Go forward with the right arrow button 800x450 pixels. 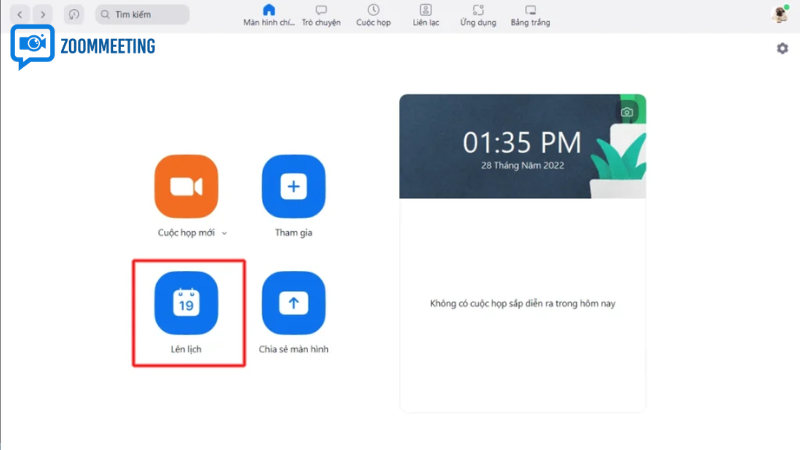[43, 14]
